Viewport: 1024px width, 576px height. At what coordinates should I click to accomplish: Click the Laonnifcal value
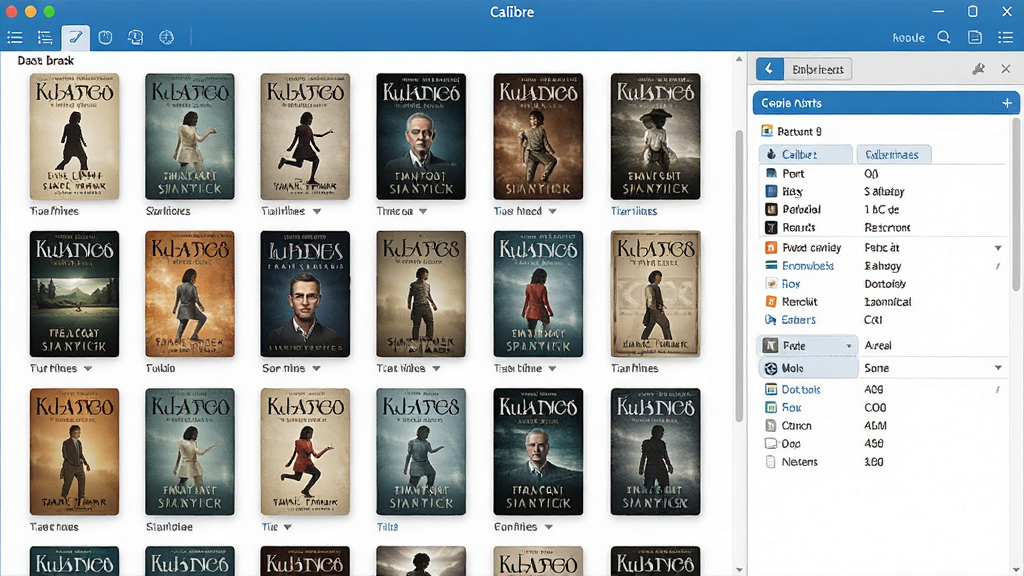(x=888, y=302)
